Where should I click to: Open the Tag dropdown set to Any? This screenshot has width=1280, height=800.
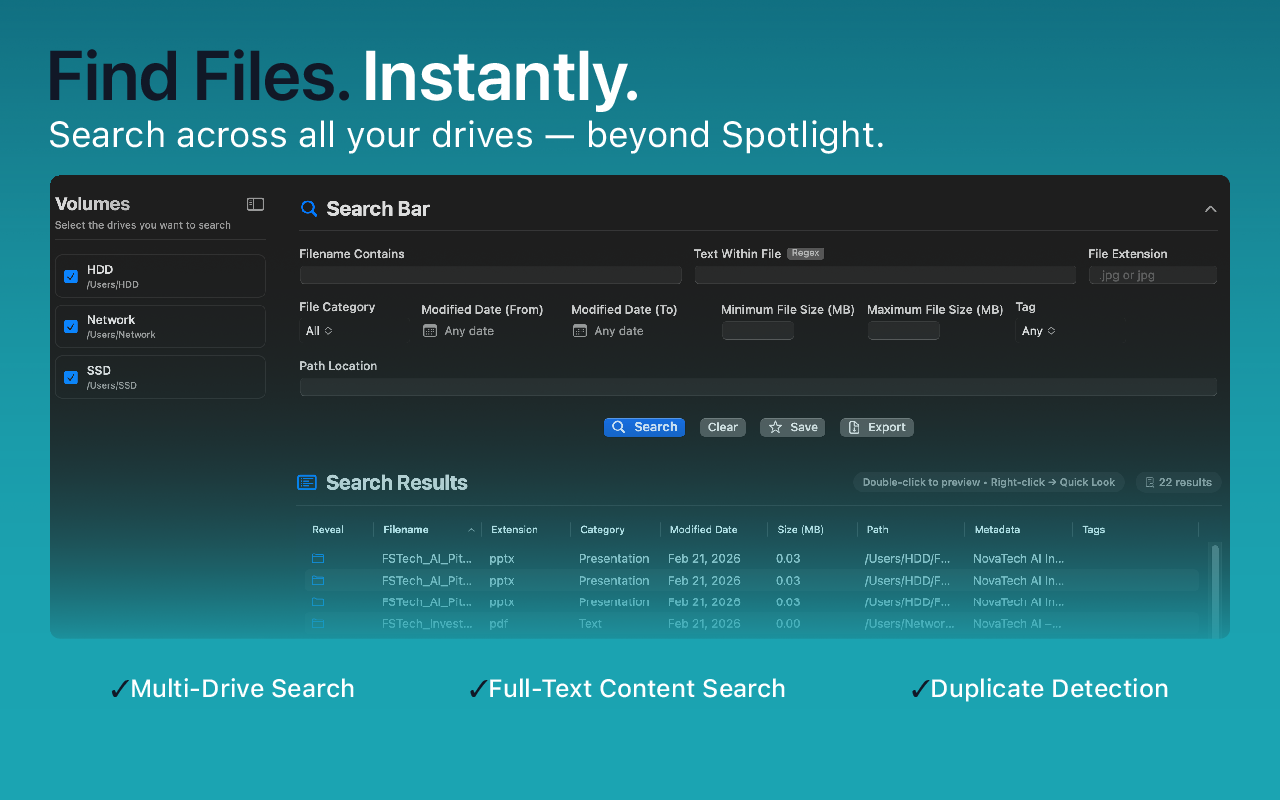(x=1038, y=331)
